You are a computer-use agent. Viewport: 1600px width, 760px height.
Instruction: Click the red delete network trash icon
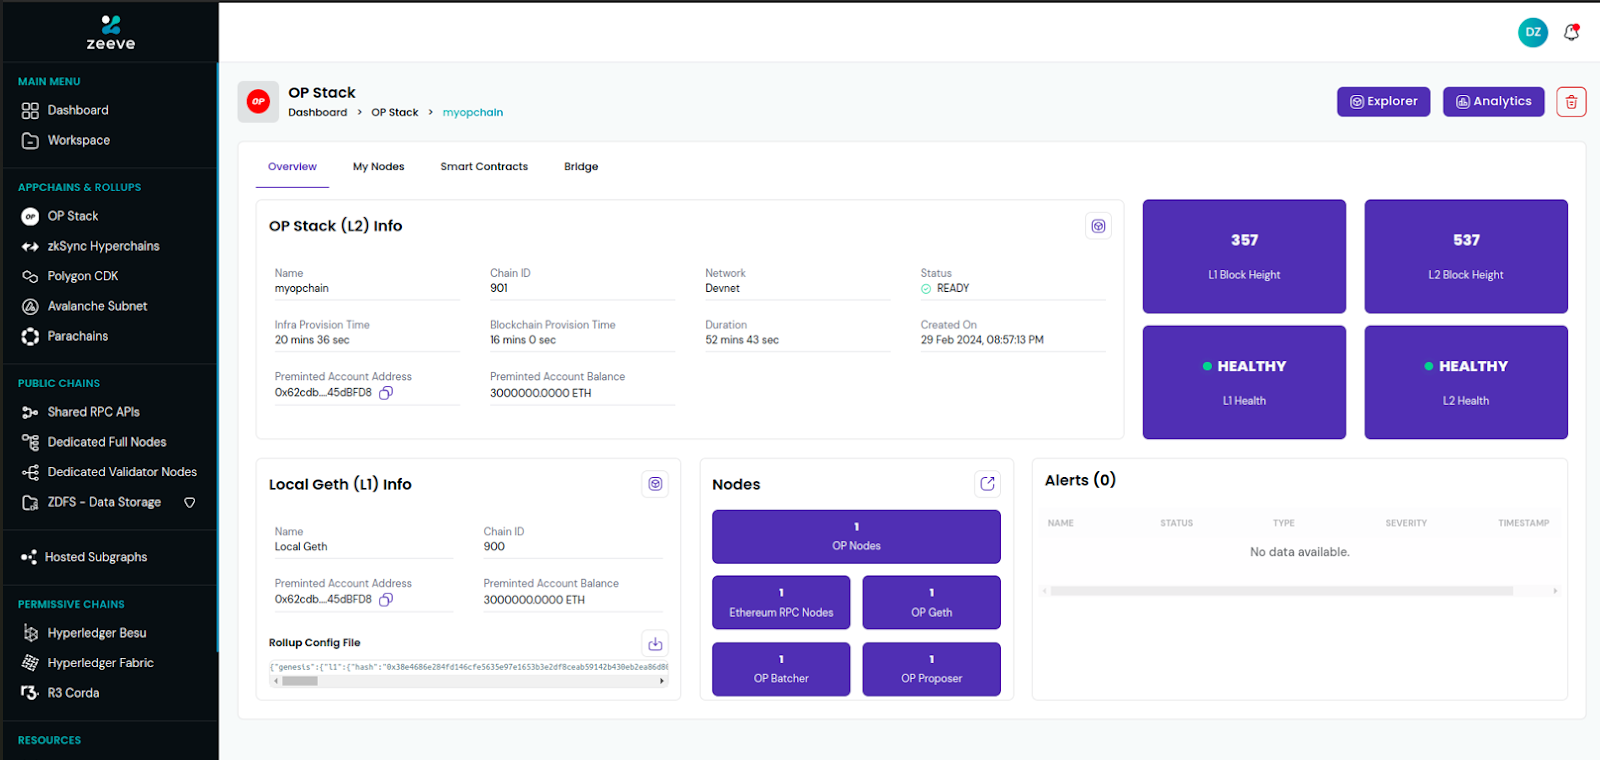click(1571, 101)
